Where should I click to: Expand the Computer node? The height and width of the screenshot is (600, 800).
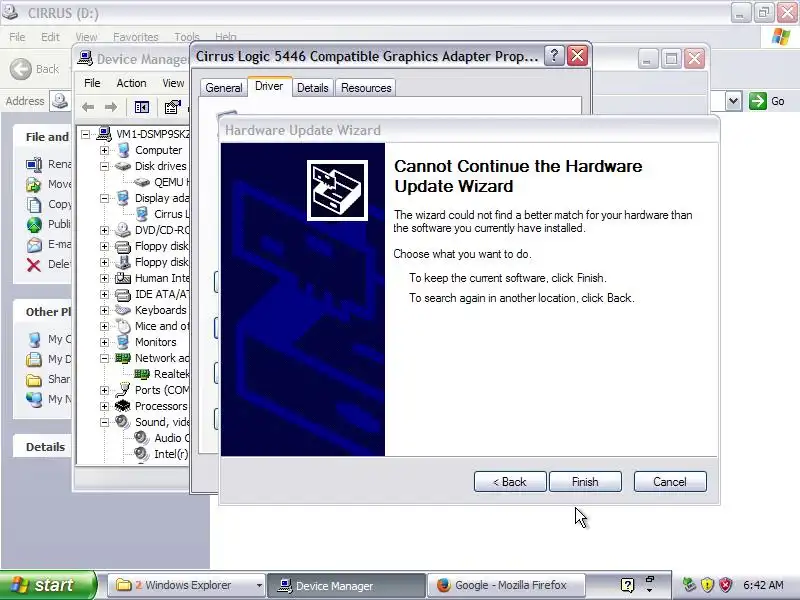click(x=104, y=150)
